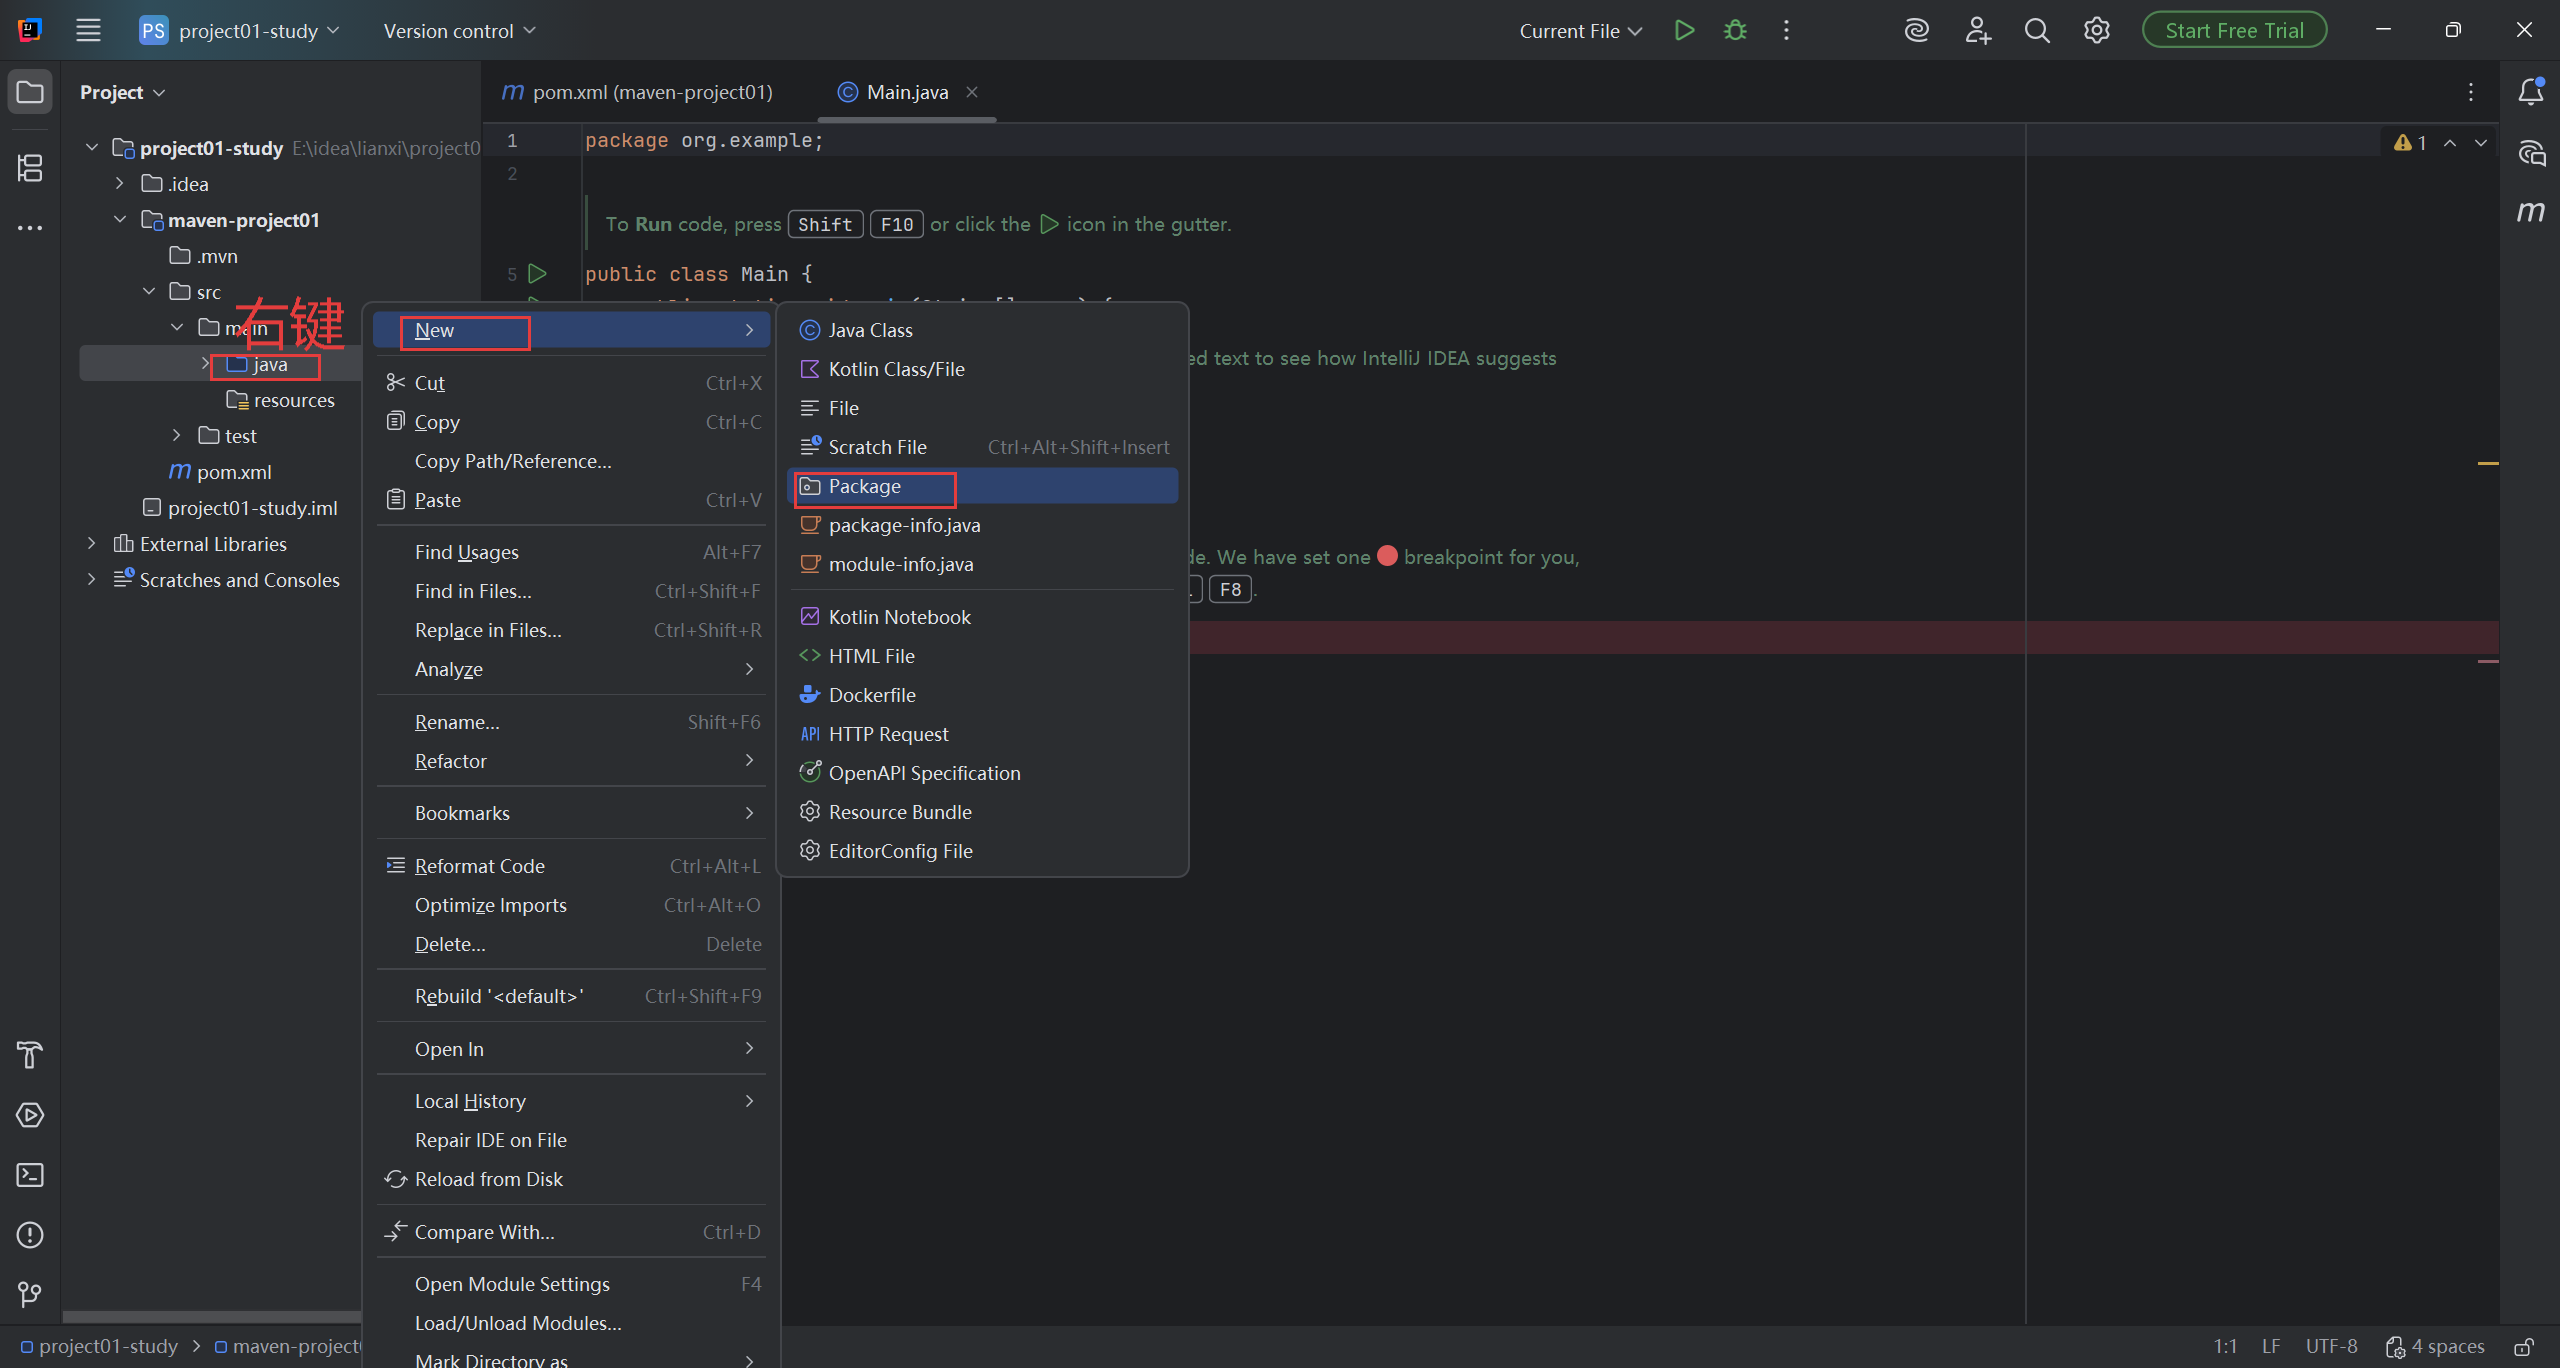Click the green Run button

[1684, 31]
